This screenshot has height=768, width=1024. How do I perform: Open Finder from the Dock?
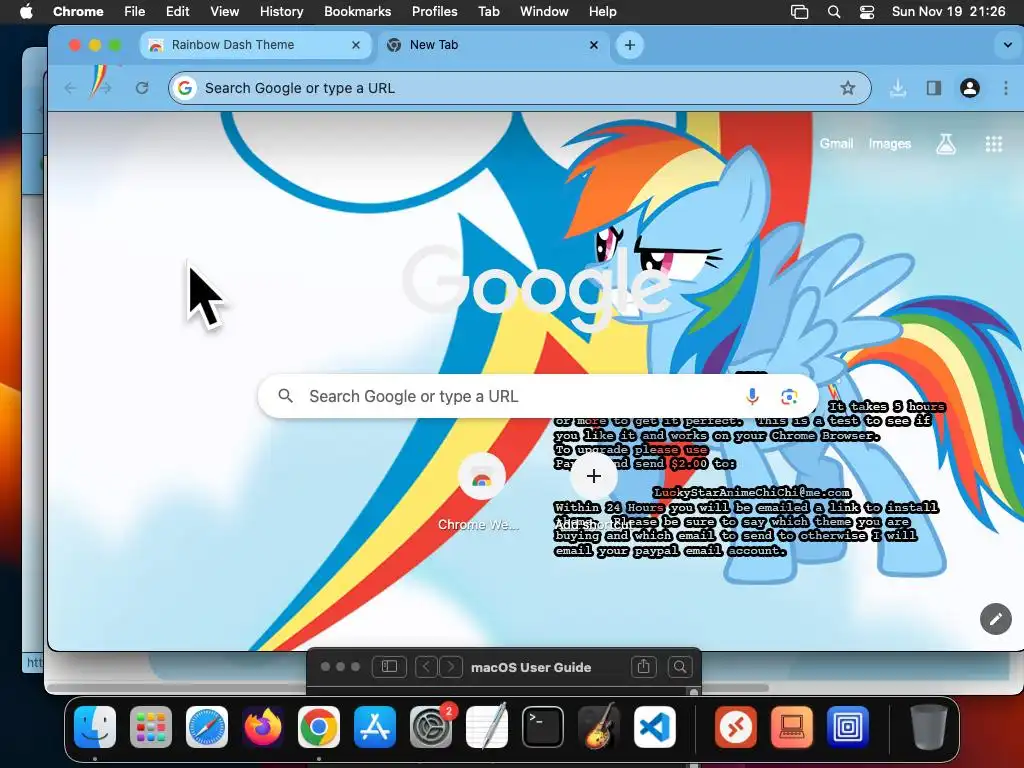[95, 727]
